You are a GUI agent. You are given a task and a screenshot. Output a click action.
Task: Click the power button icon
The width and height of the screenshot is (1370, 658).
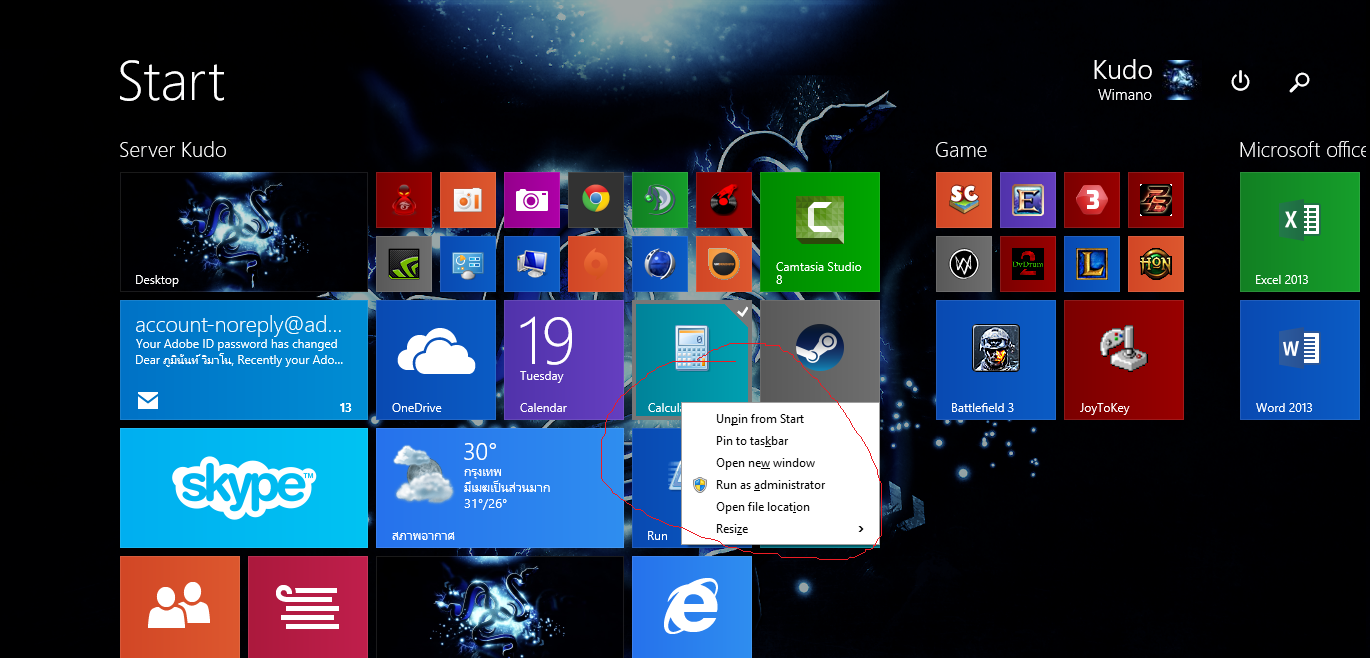pos(1240,81)
